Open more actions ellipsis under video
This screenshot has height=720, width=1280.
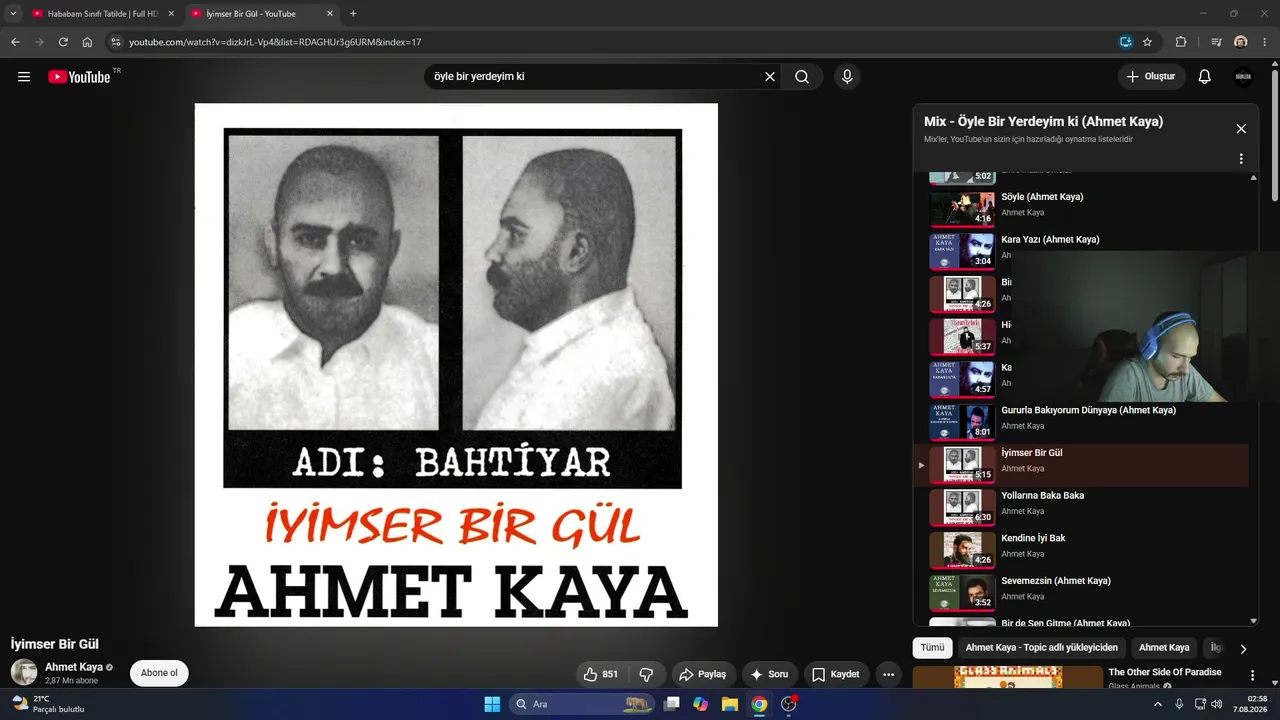[888, 674]
